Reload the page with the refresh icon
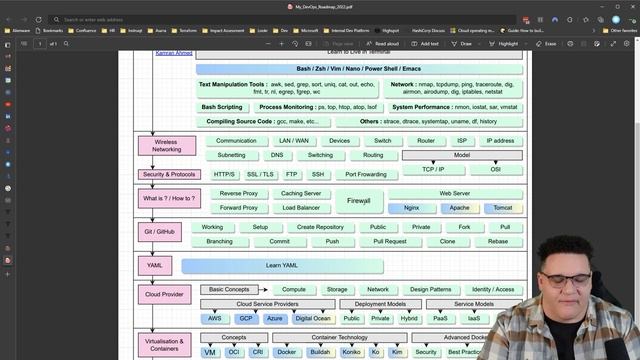Image resolution: width=640 pixels, height=360 pixels. click(x=38, y=20)
